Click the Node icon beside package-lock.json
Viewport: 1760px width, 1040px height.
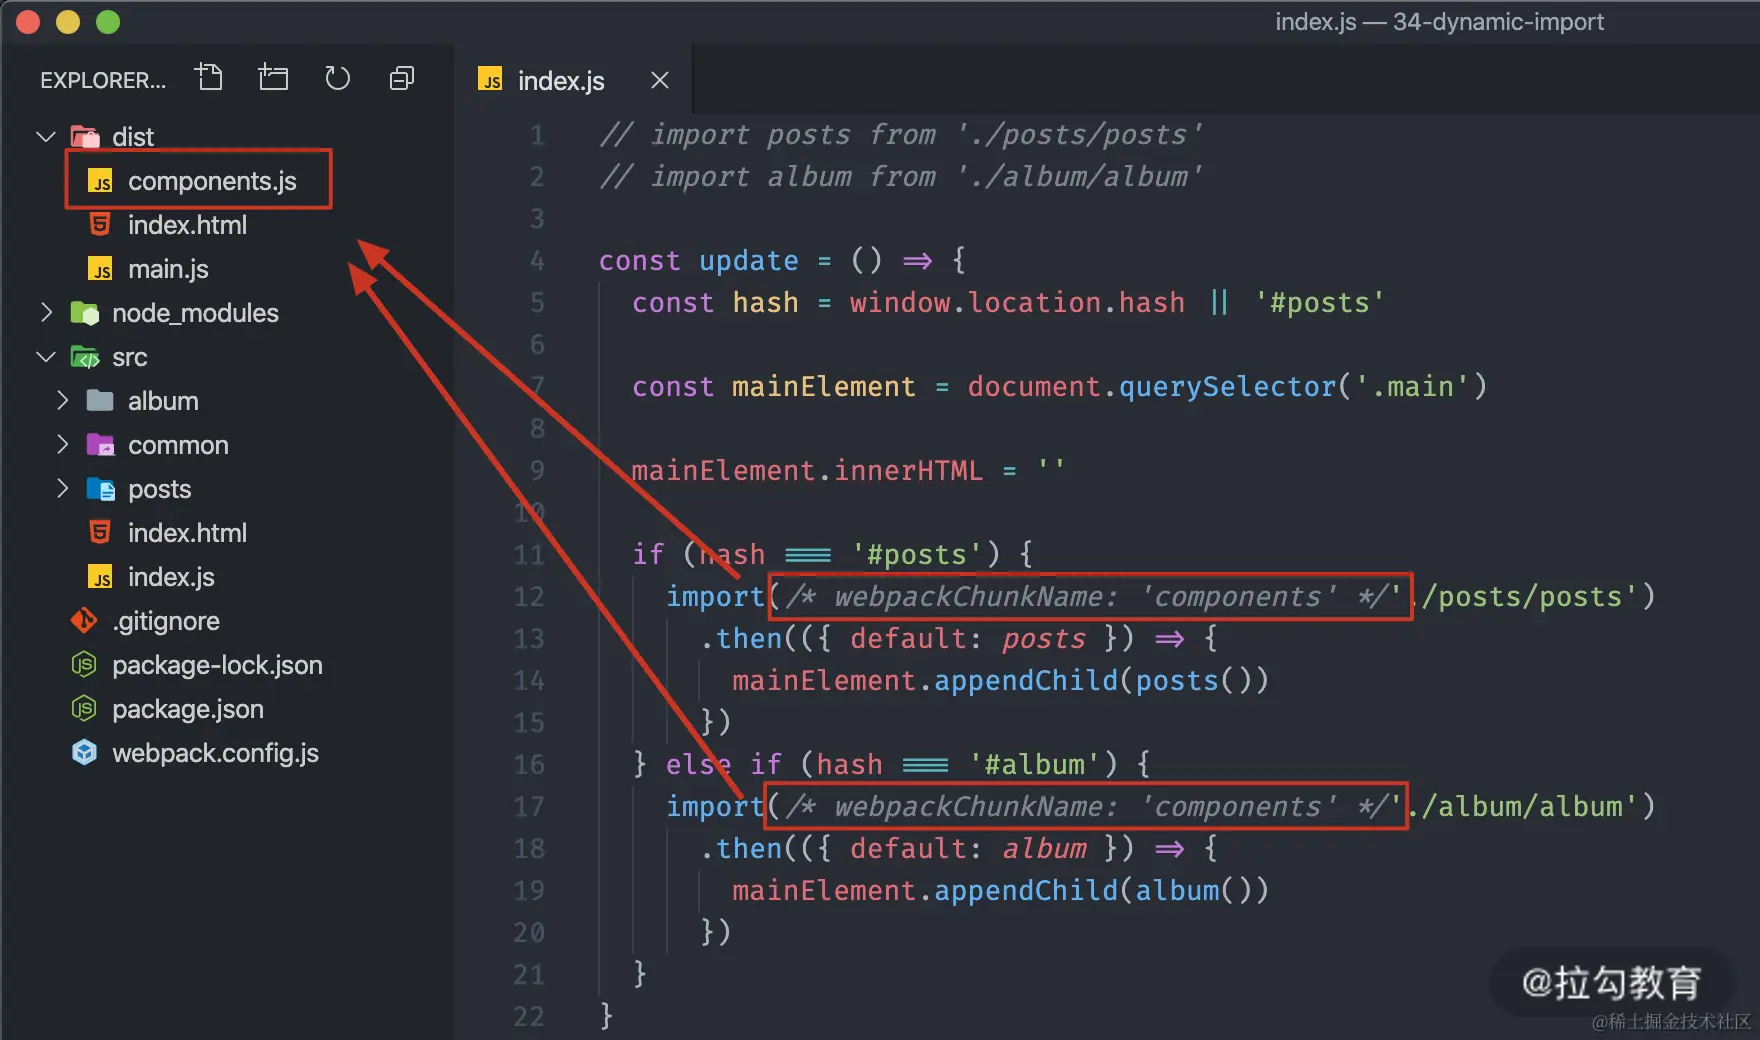click(84, 665)
